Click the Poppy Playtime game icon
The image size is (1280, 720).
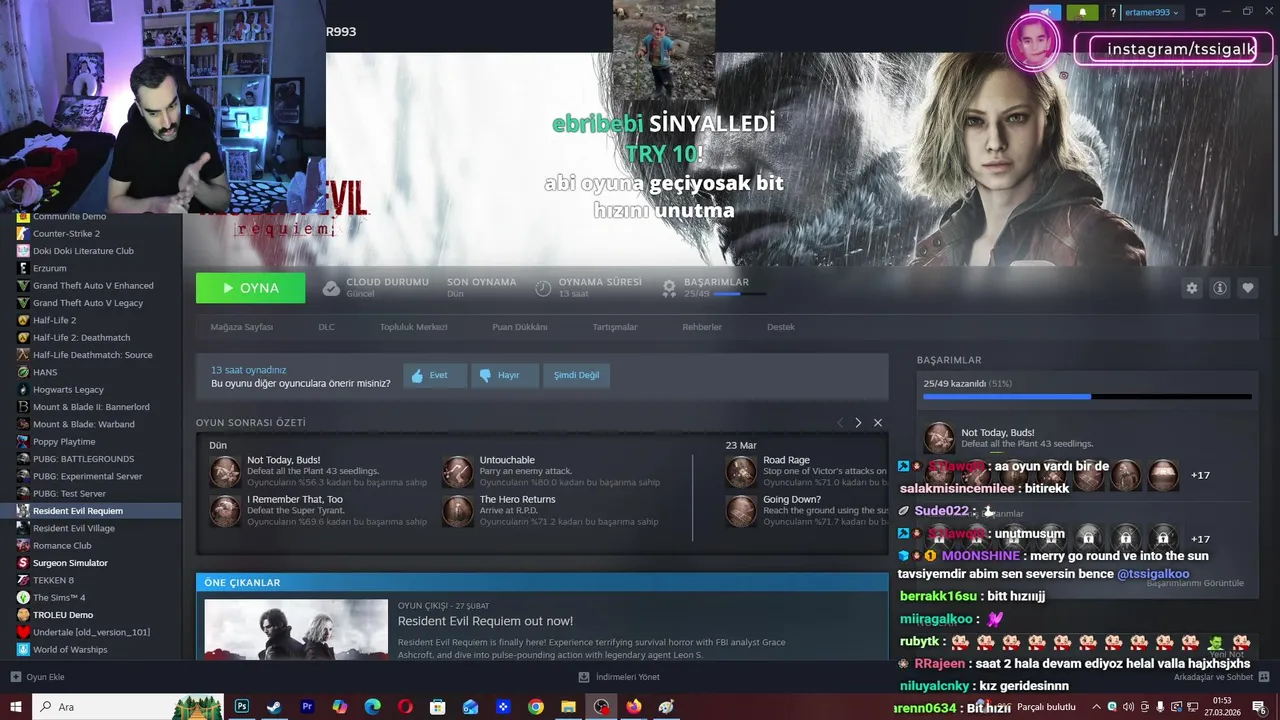pyautogui.click(x=24, y=442)
